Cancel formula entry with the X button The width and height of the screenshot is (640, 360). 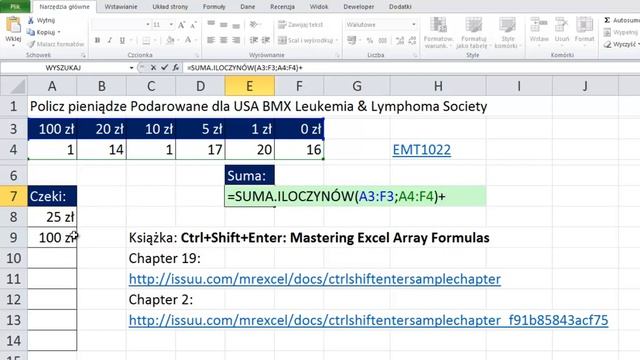pos(153,68)
